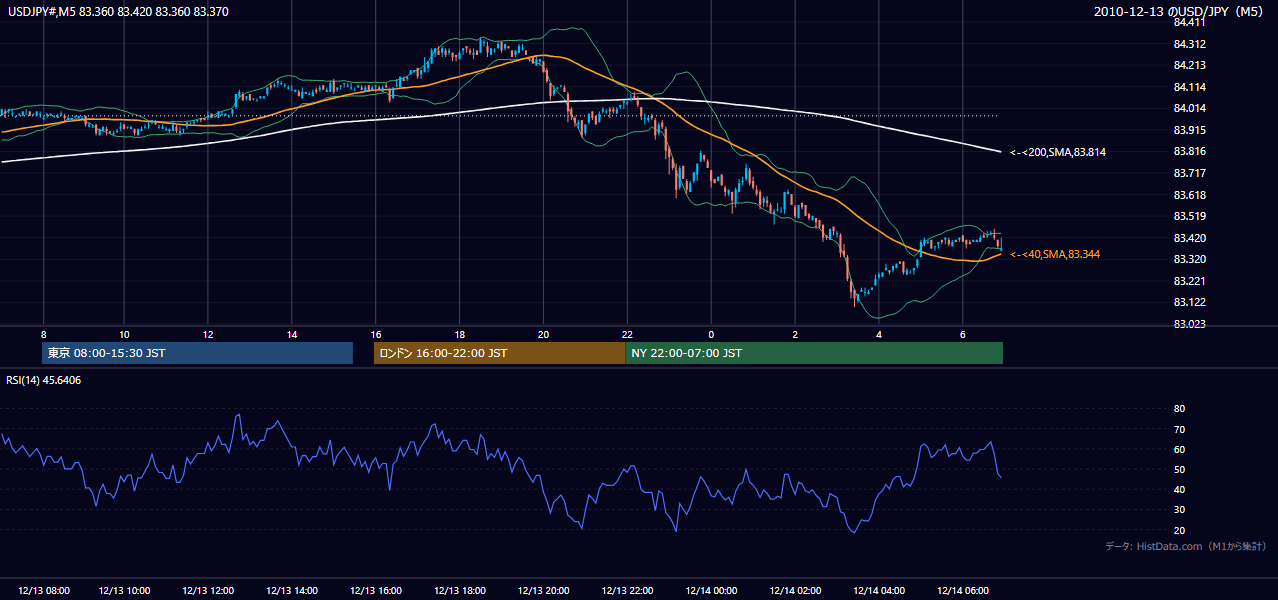Click the 12/13 18:00 bottom time label
1278x600 pixels.
(x=460, y=590)
